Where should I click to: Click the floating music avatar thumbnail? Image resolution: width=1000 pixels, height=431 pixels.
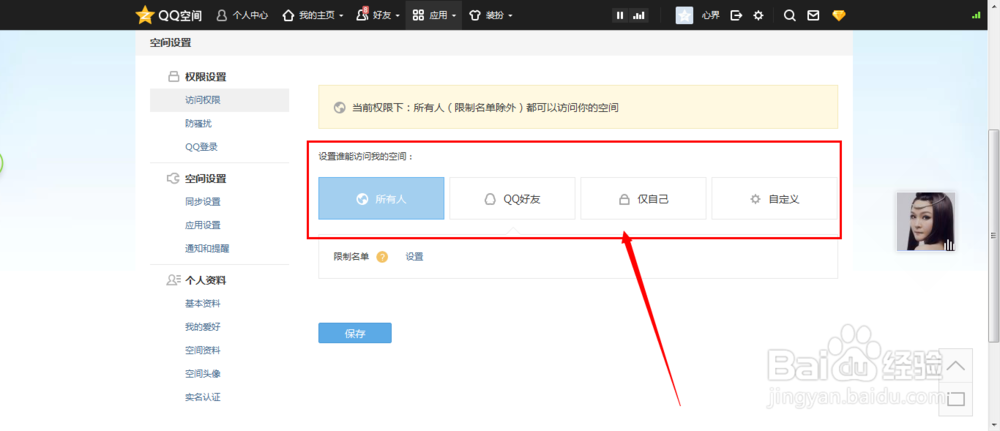pos(925,221)
